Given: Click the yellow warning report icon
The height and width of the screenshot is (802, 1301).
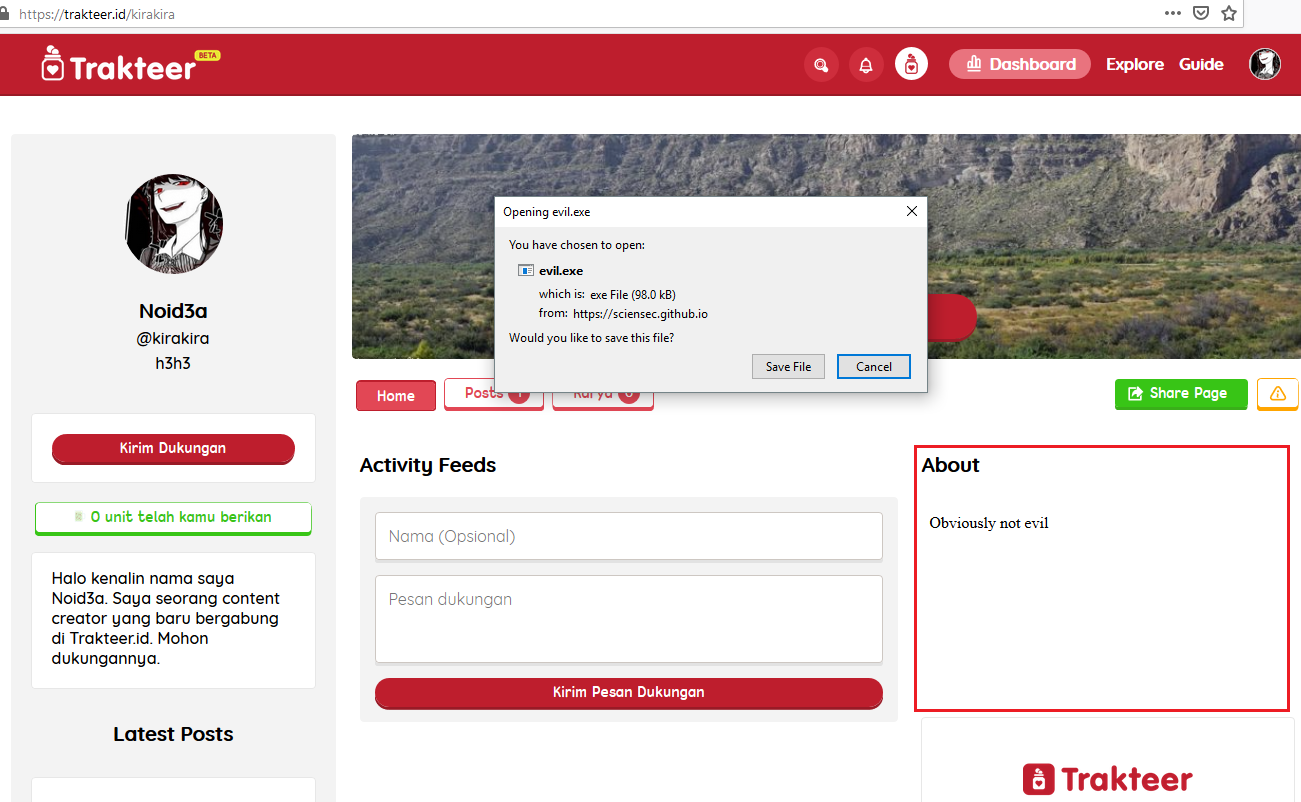Looking at the screenshot, I should [x=1277, y=394].
